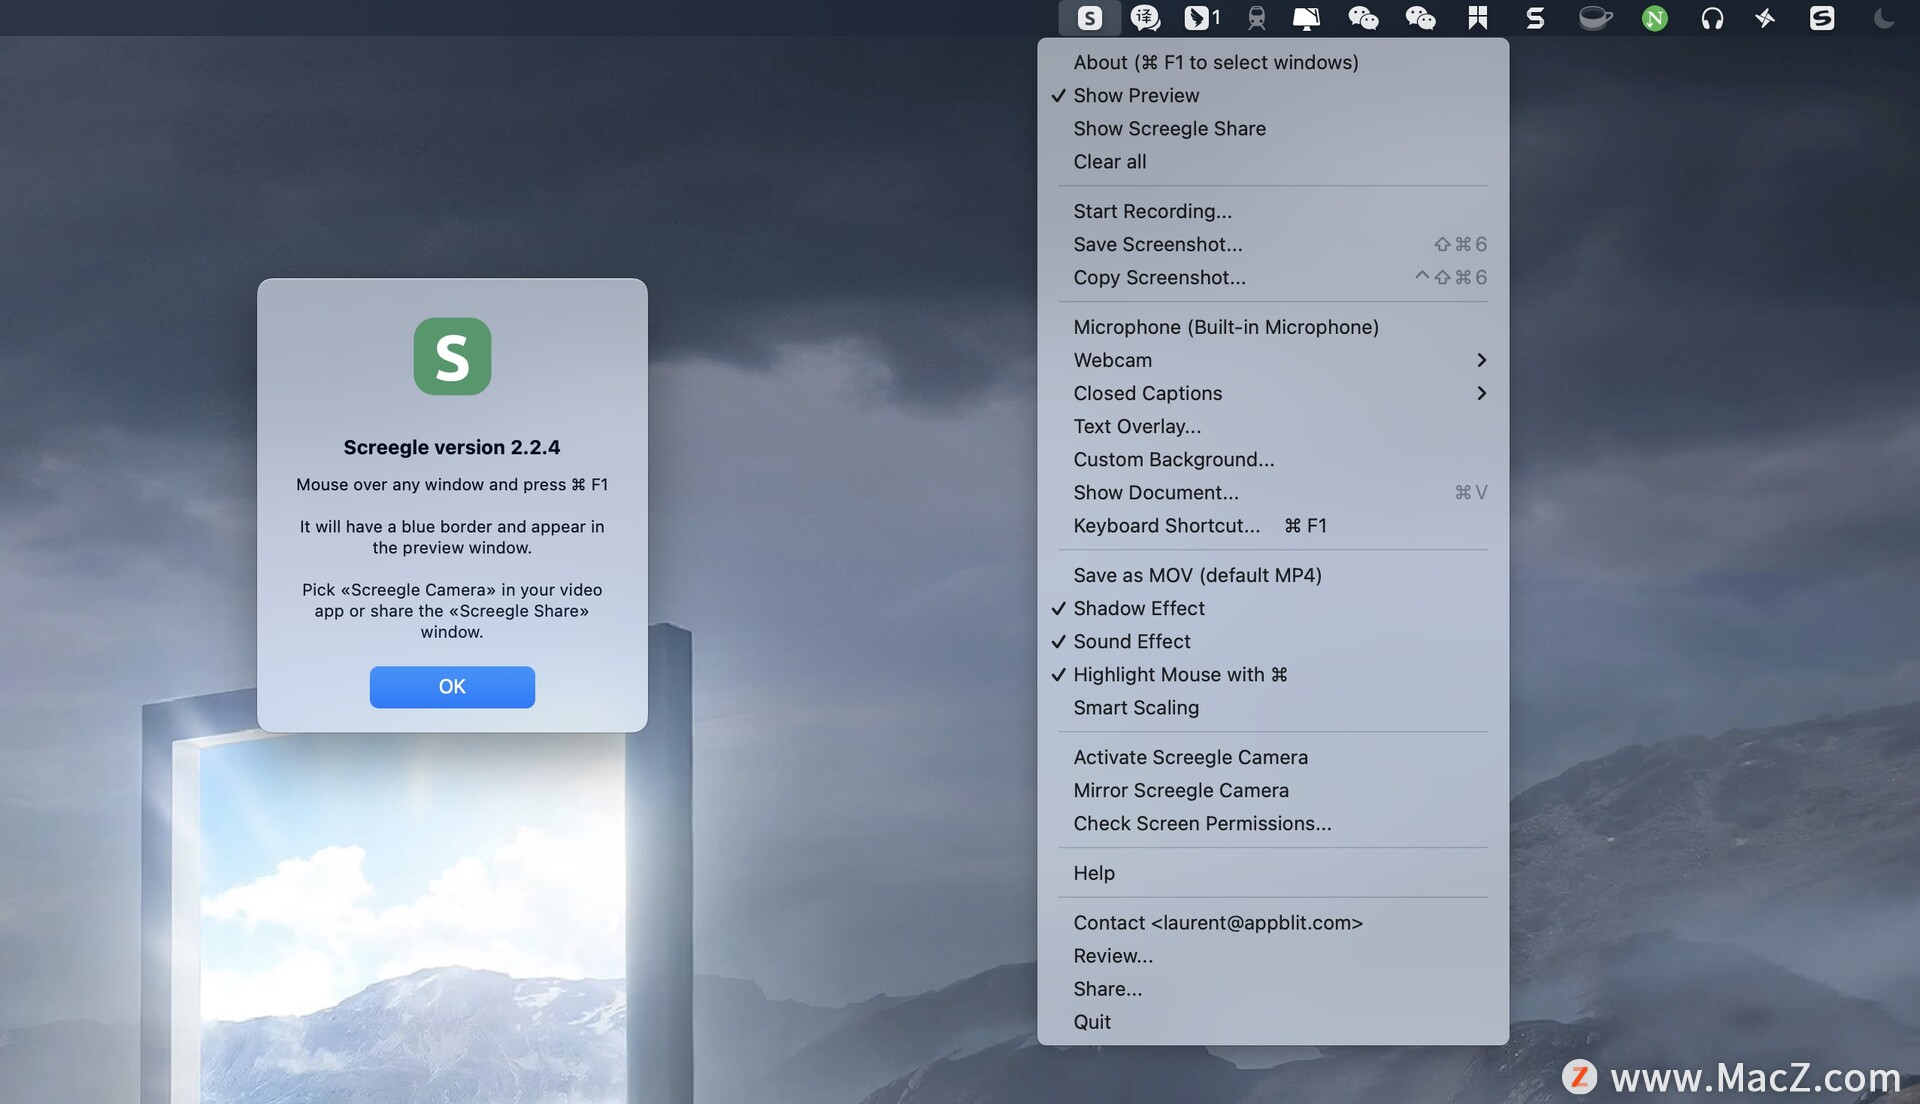
Task: Click the display monitor menu bar icon
Action: click(x=1306, y=18)
